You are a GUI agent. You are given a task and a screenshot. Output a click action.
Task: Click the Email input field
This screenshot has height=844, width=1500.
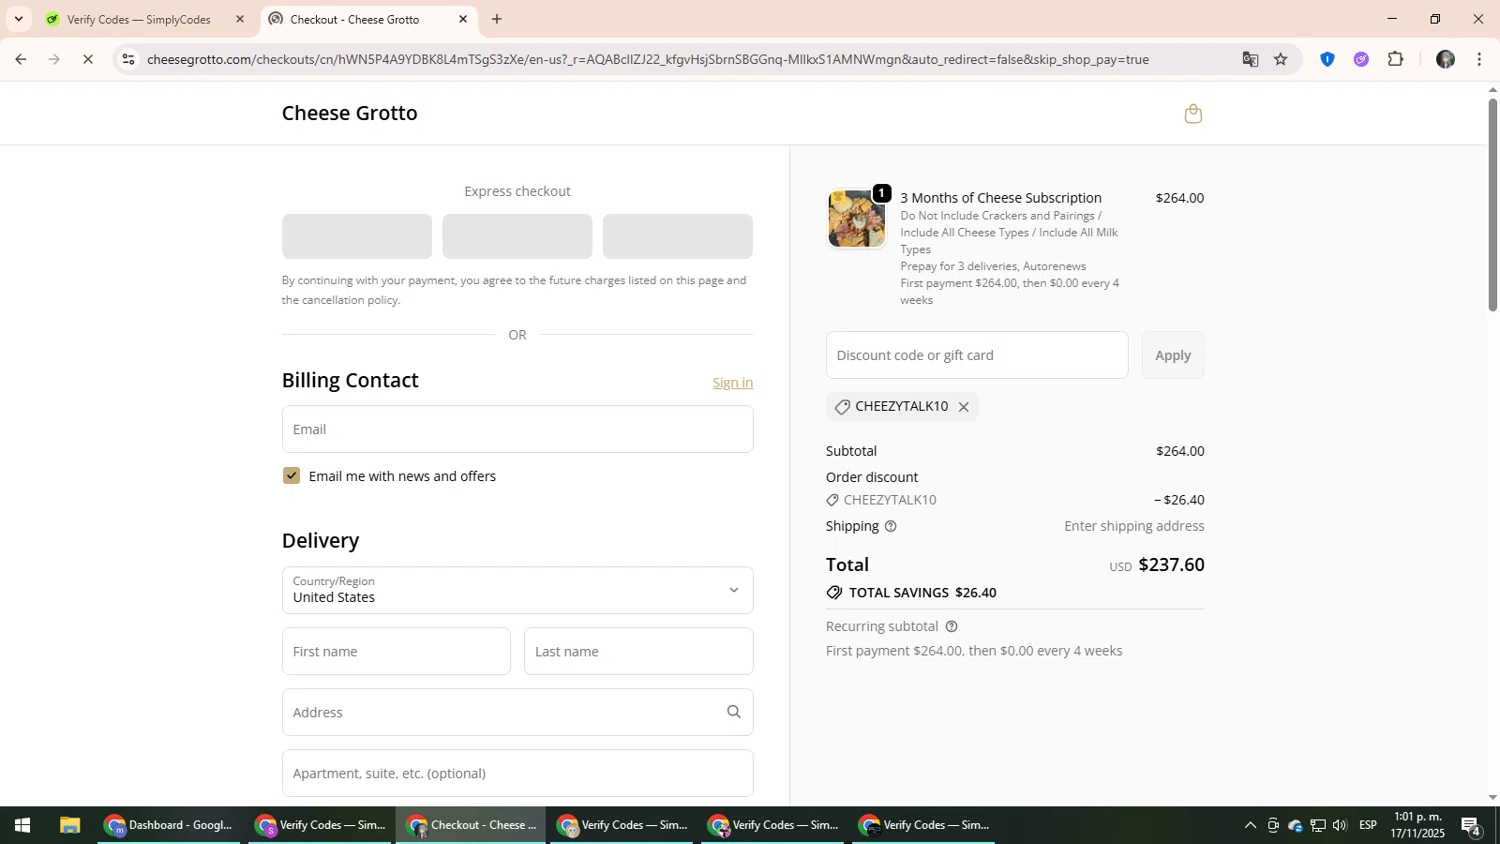tap(517, 429)
